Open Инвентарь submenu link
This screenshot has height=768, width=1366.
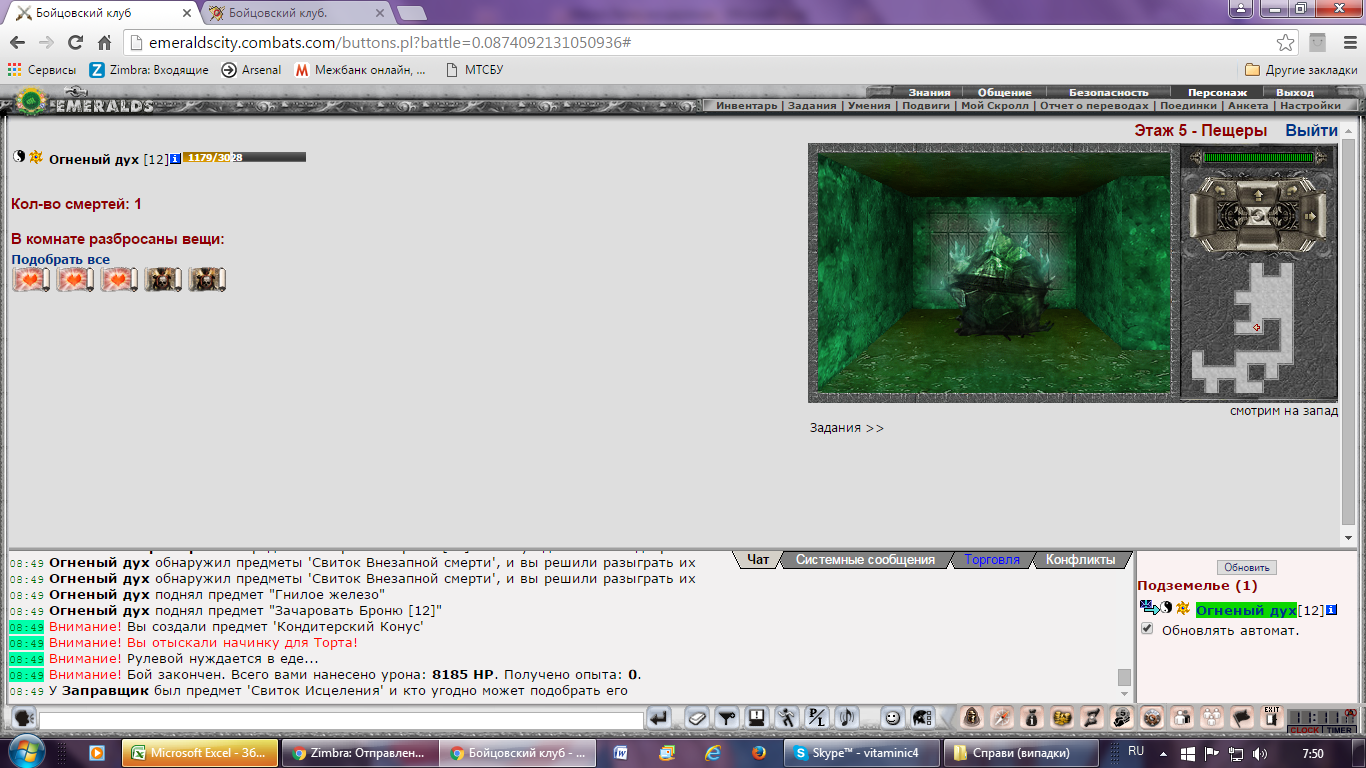tap(746, 105)
